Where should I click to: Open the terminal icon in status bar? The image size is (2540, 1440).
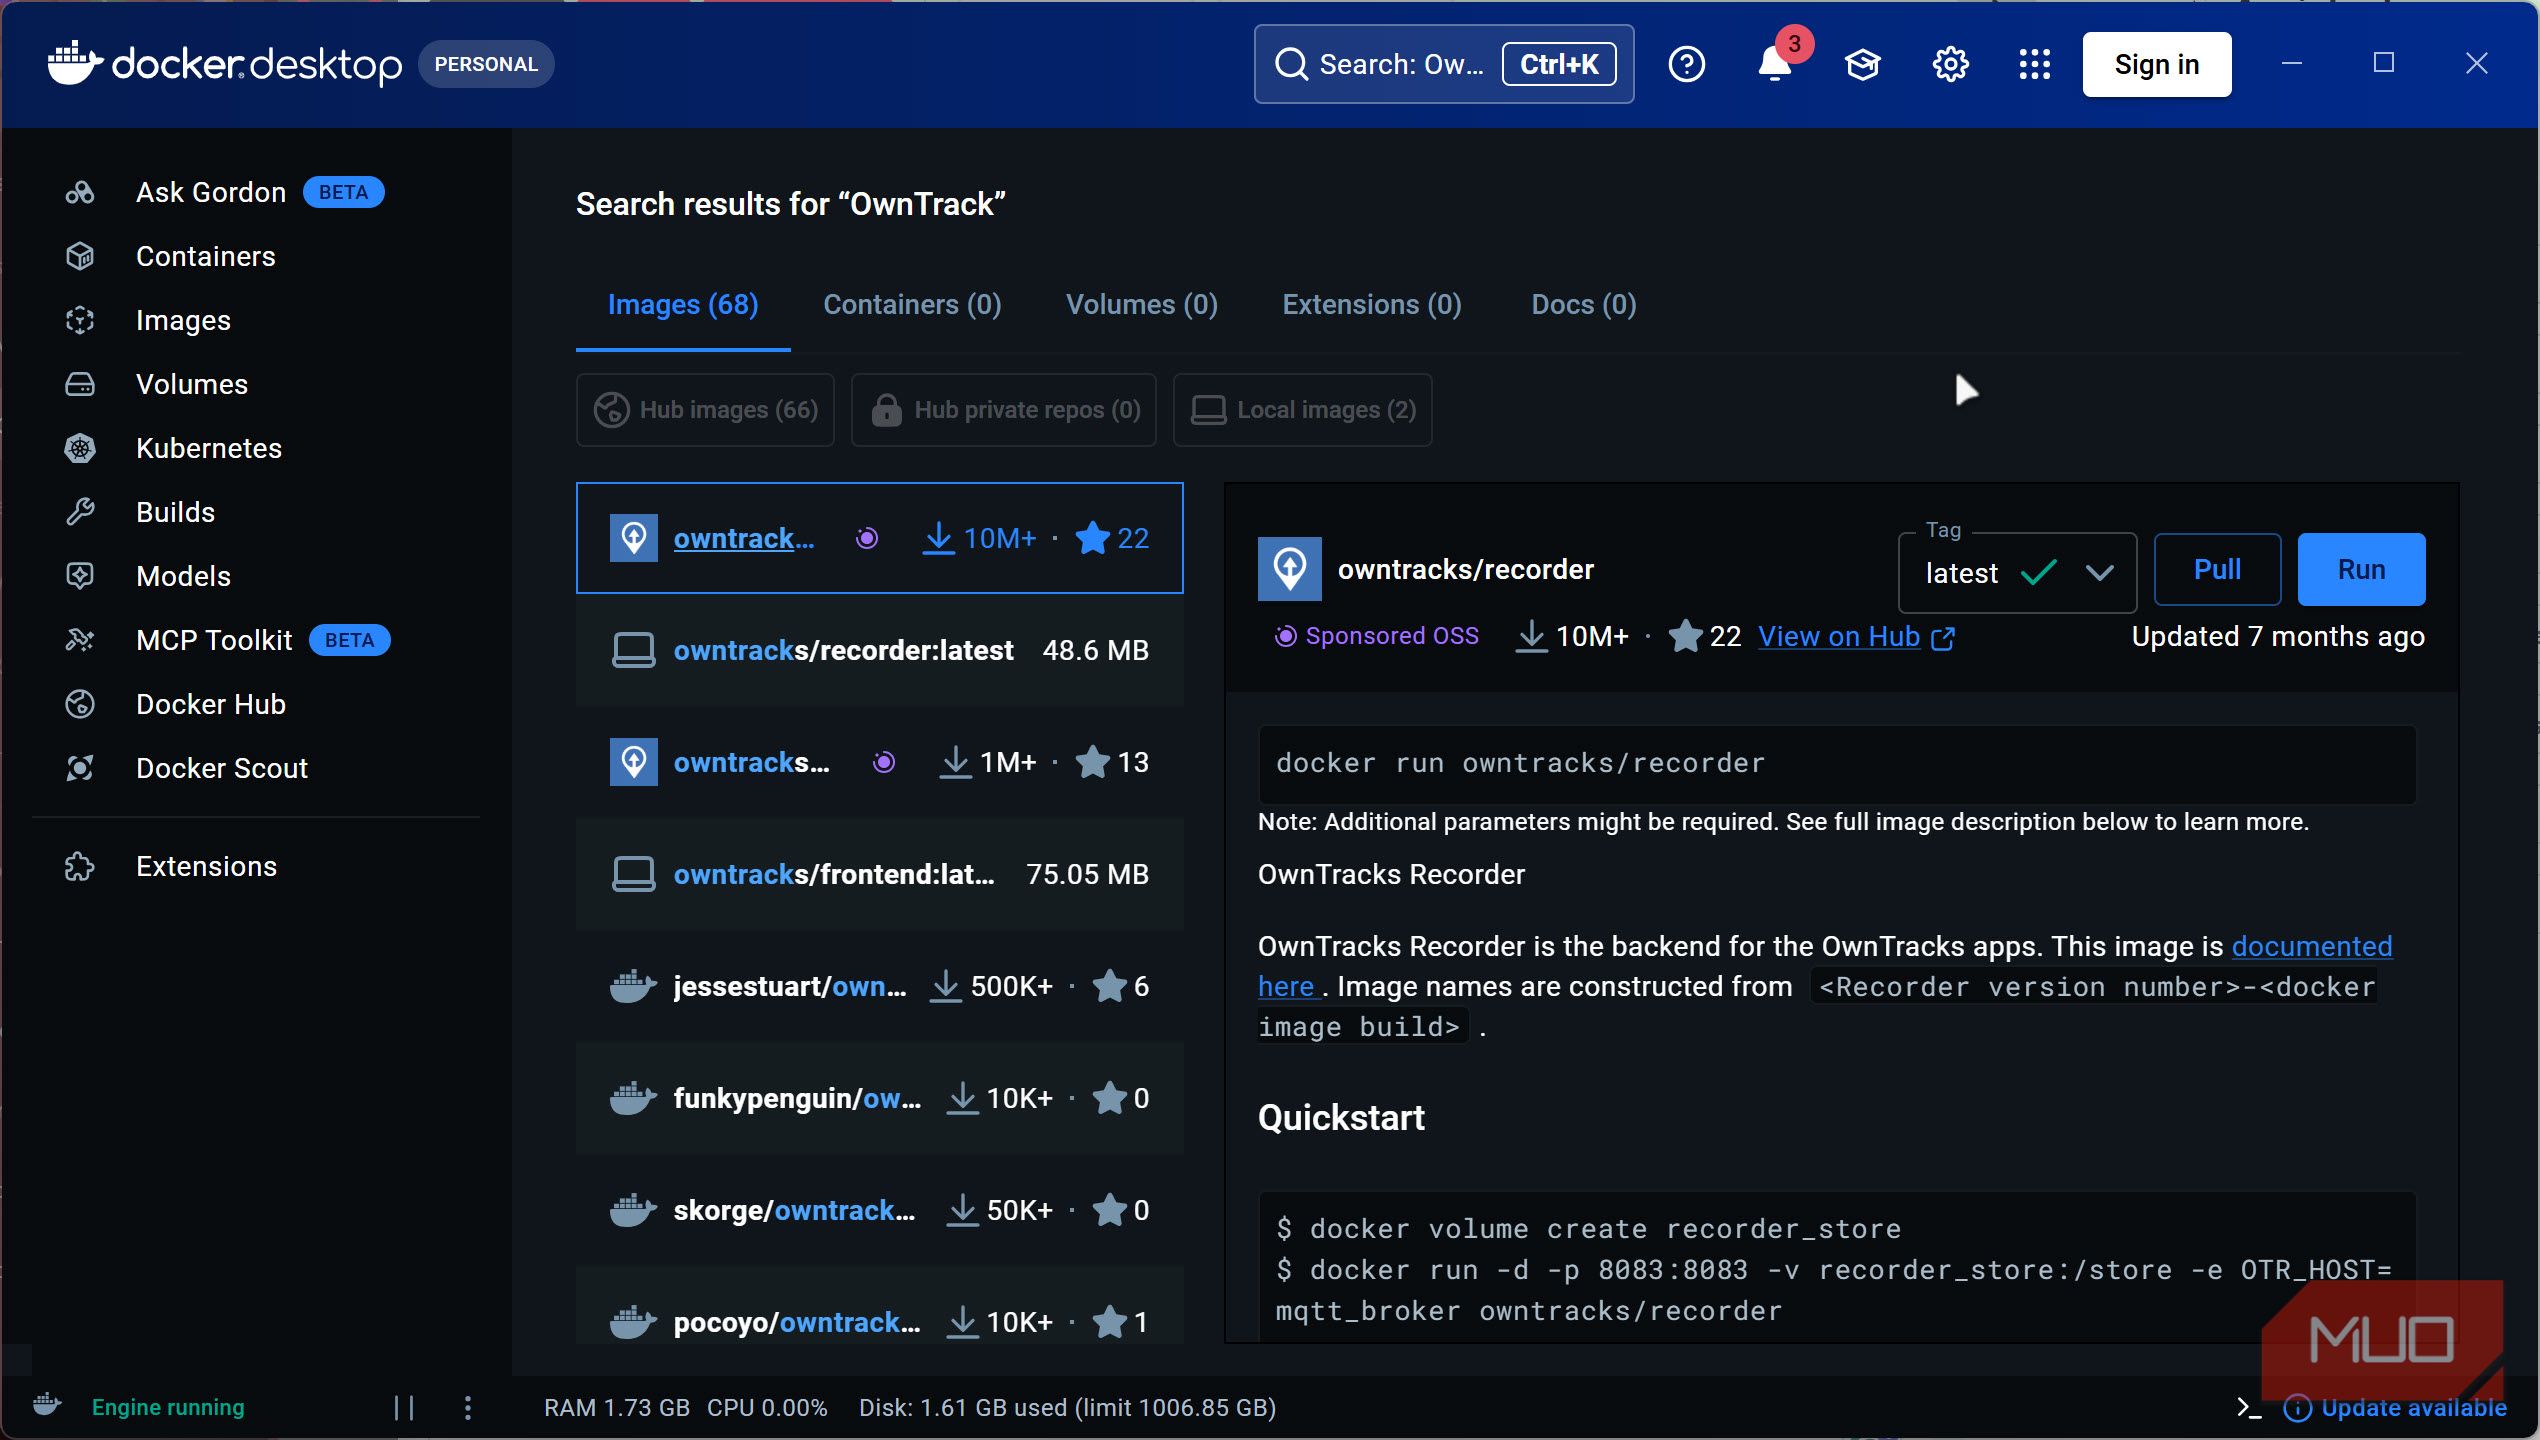[x=2249, y=1408]
